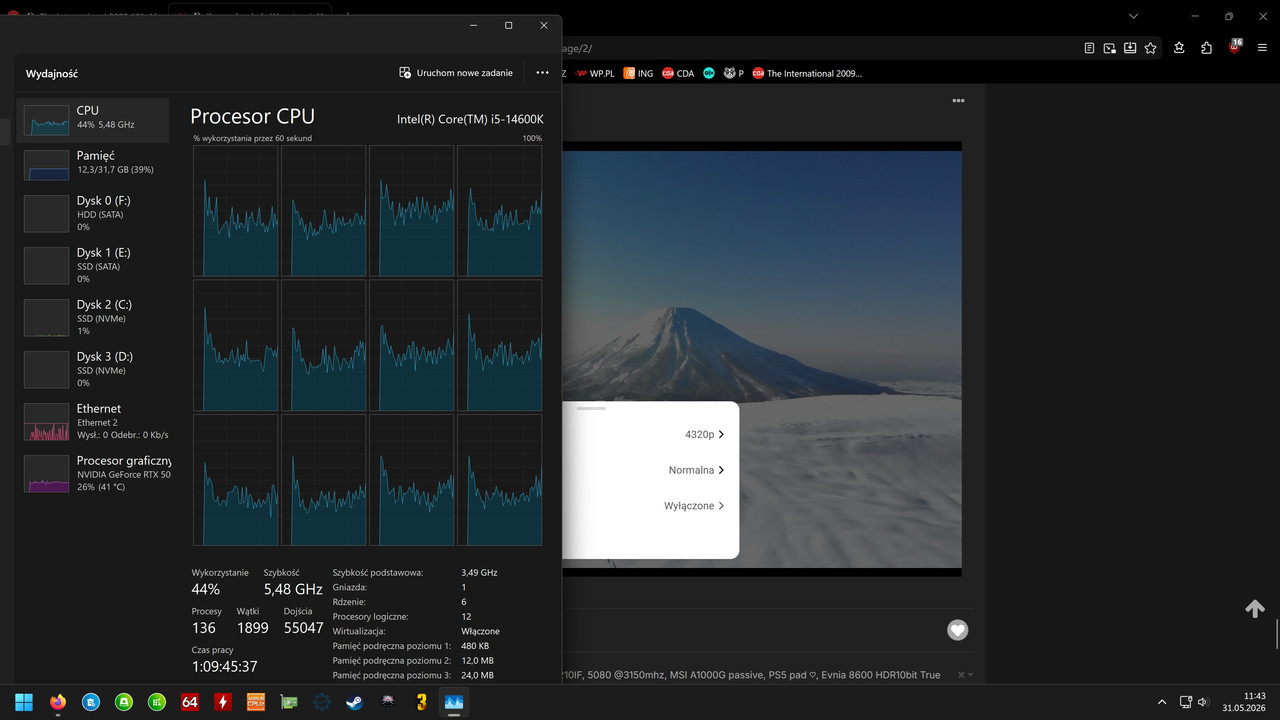Open The International 2009 bookmark
The height and width of the screenshot is (720, 1280).
coord(807,73)
